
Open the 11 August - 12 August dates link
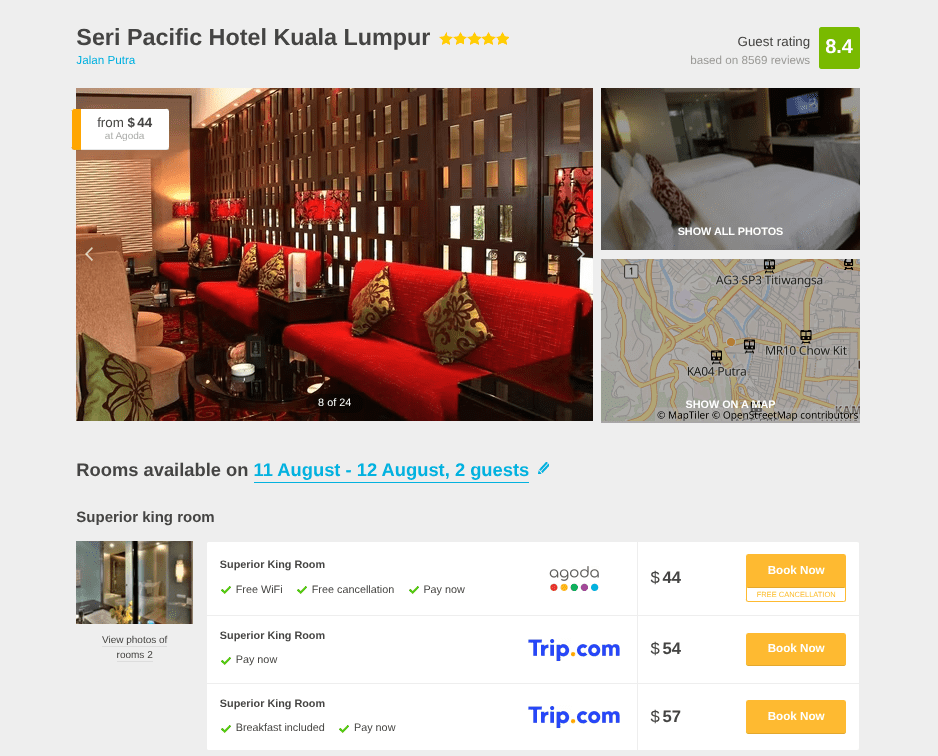point(391,470)
